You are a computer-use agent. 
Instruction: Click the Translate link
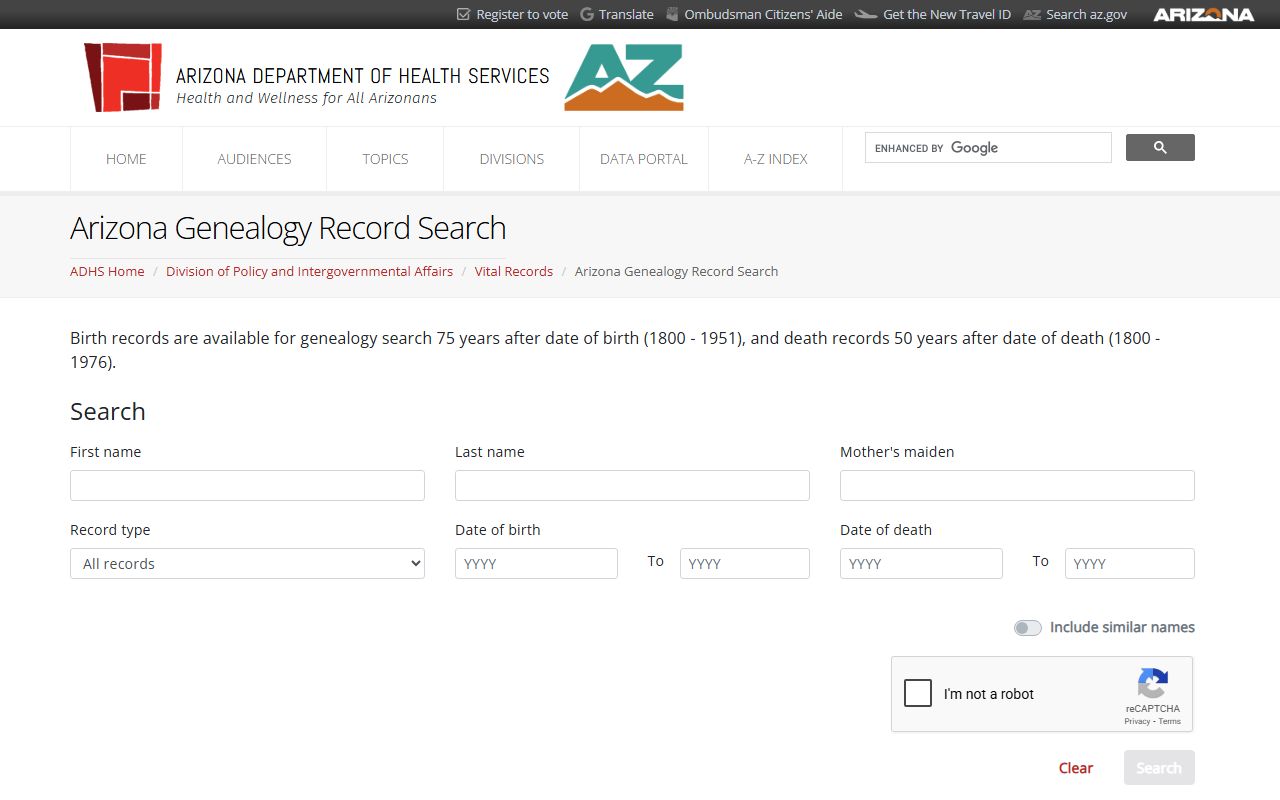click(626, 14)
